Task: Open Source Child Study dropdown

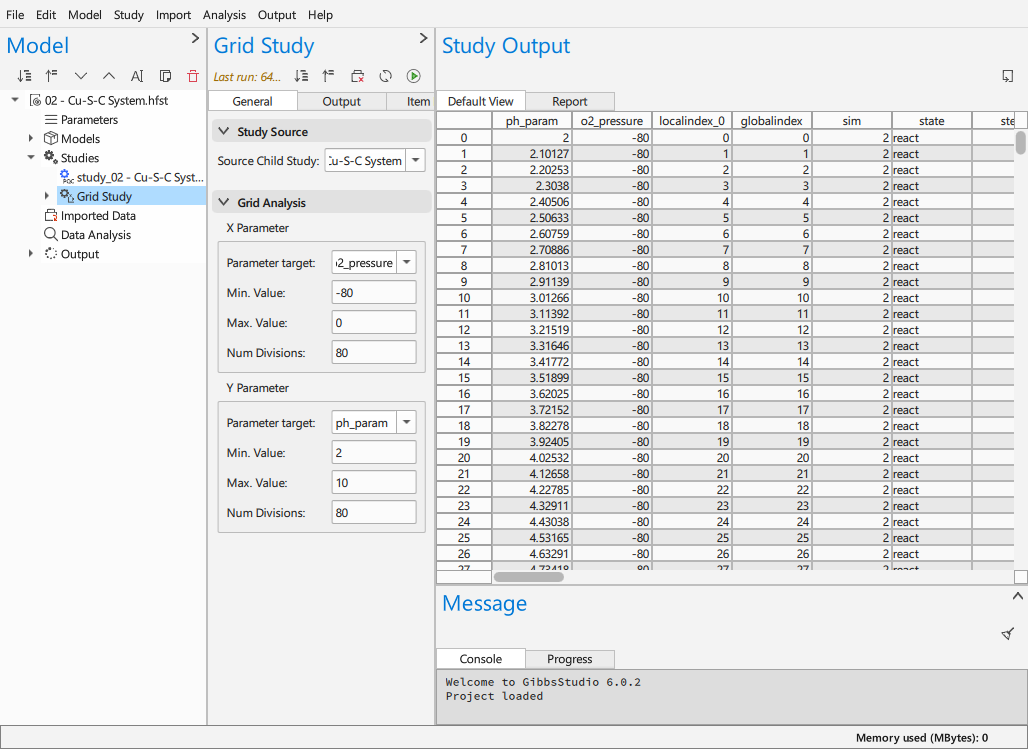Action: 416,160
